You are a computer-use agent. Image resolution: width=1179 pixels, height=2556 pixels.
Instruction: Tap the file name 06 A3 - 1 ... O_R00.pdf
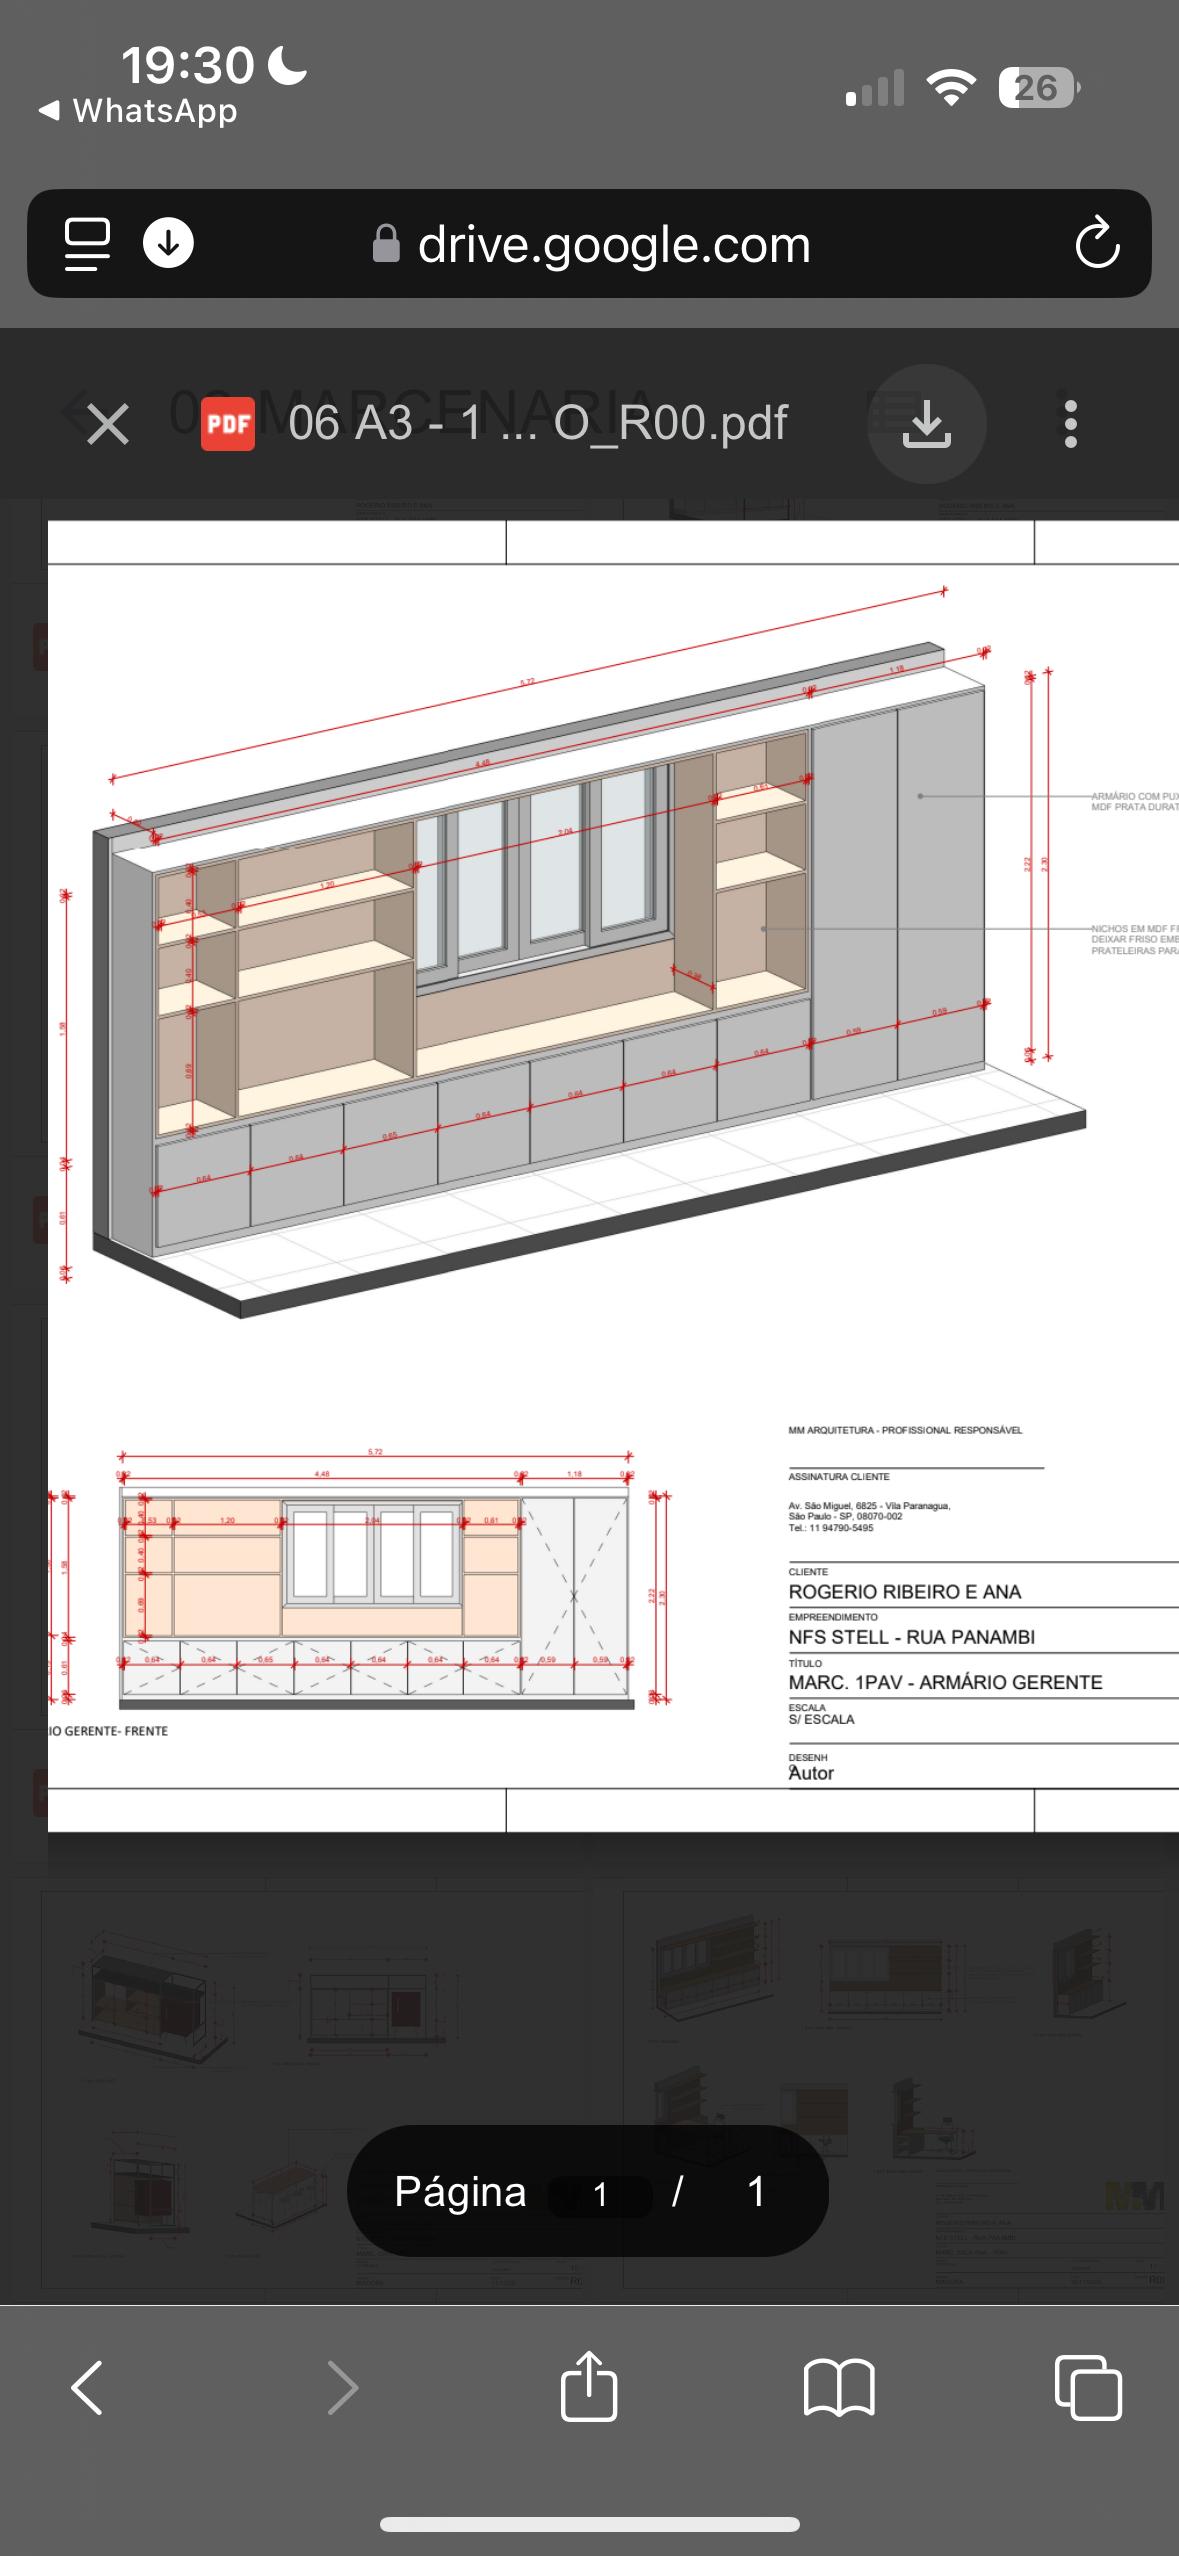(x=538, y=424)
